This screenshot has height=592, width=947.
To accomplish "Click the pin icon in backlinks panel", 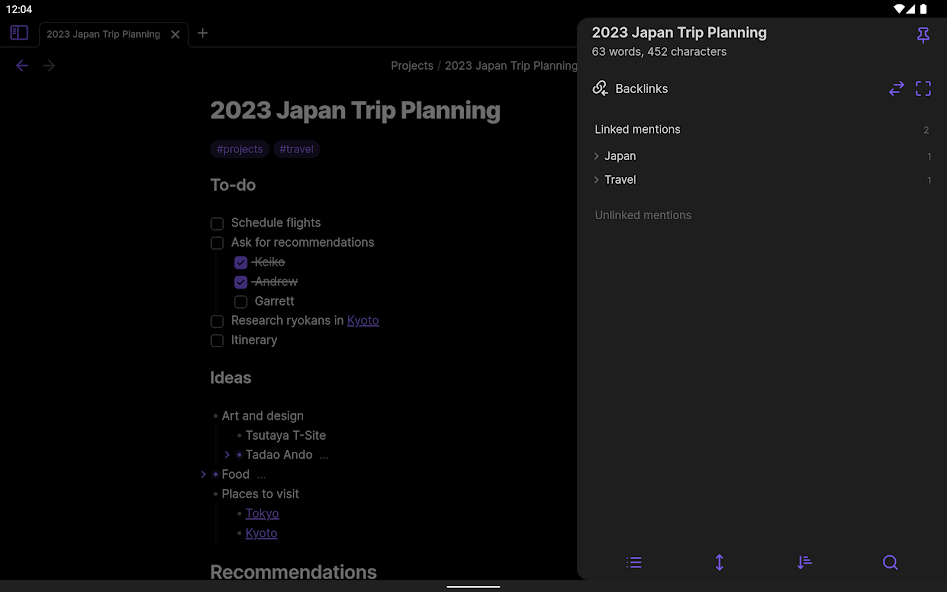I will coord(923,36).
